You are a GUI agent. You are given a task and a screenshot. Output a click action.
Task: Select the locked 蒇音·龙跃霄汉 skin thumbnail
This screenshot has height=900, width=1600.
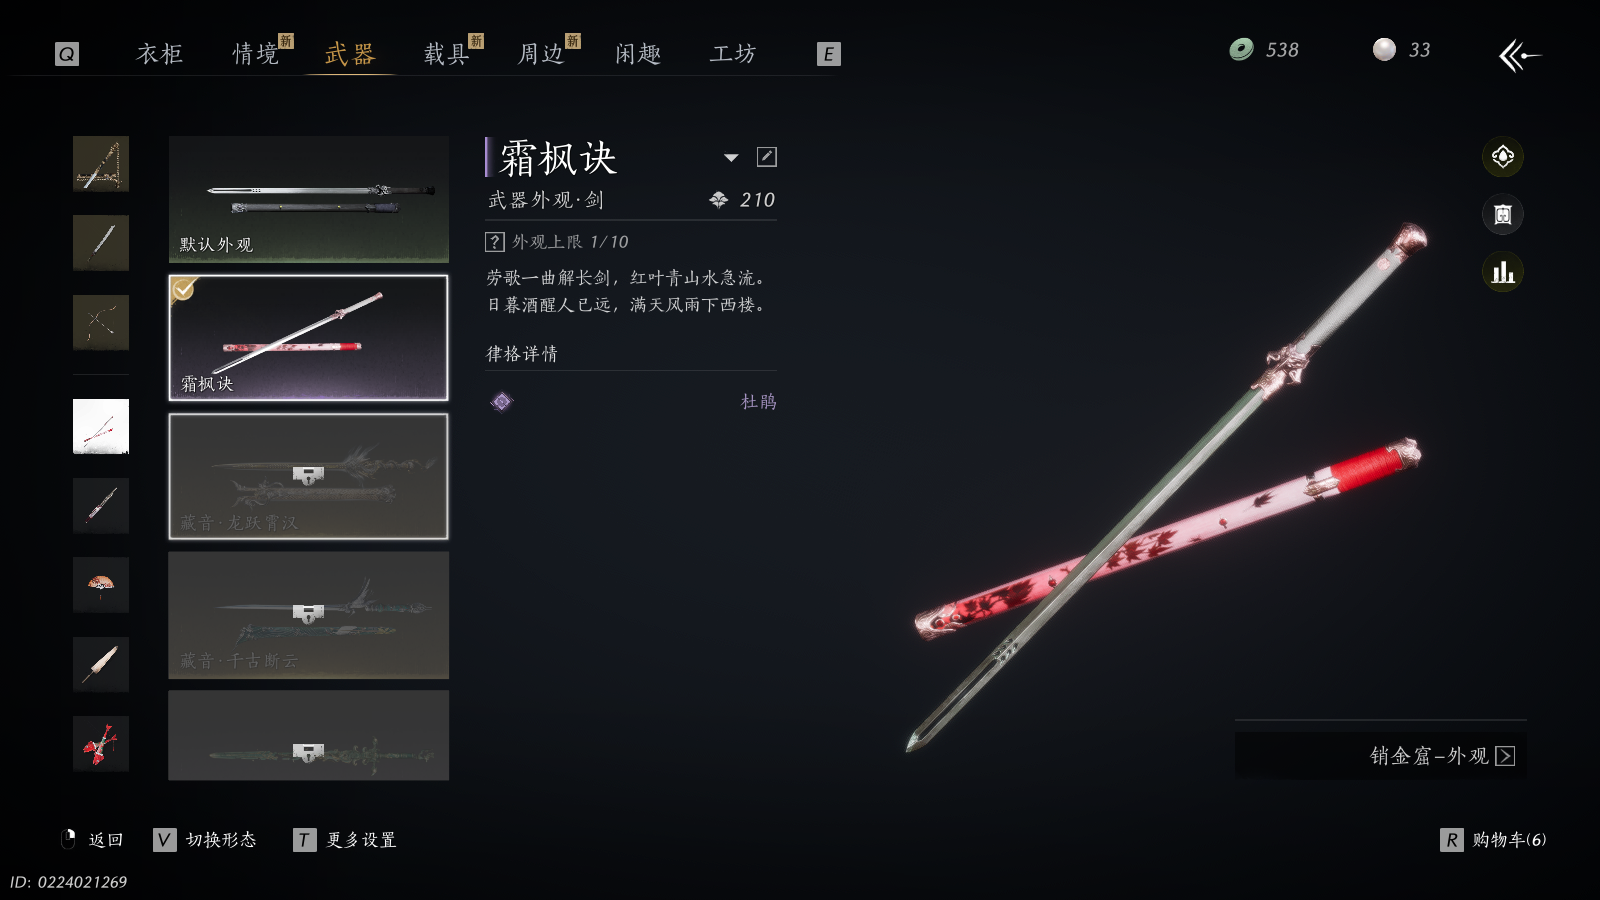[309, 477]
